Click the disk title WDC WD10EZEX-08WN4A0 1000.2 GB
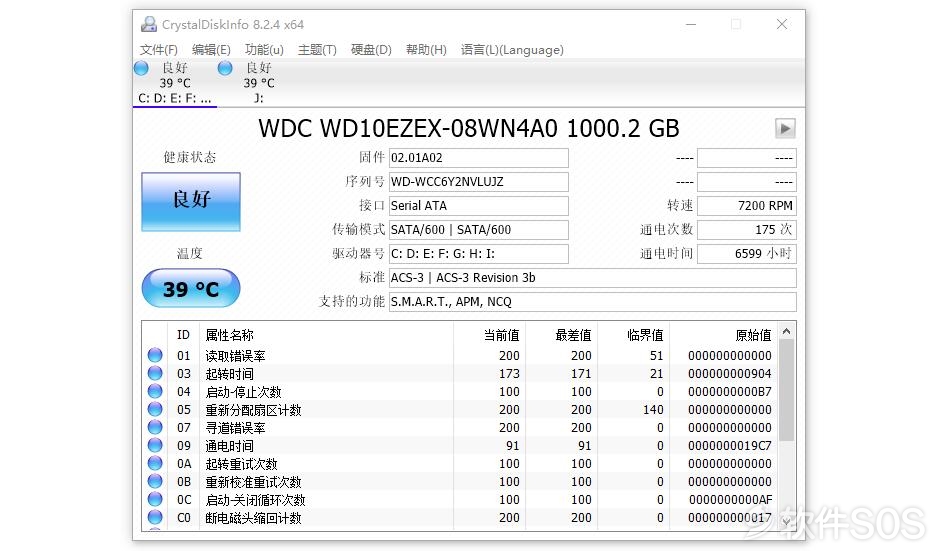Viewport: 940px width, 551px height. pos(469,128)
